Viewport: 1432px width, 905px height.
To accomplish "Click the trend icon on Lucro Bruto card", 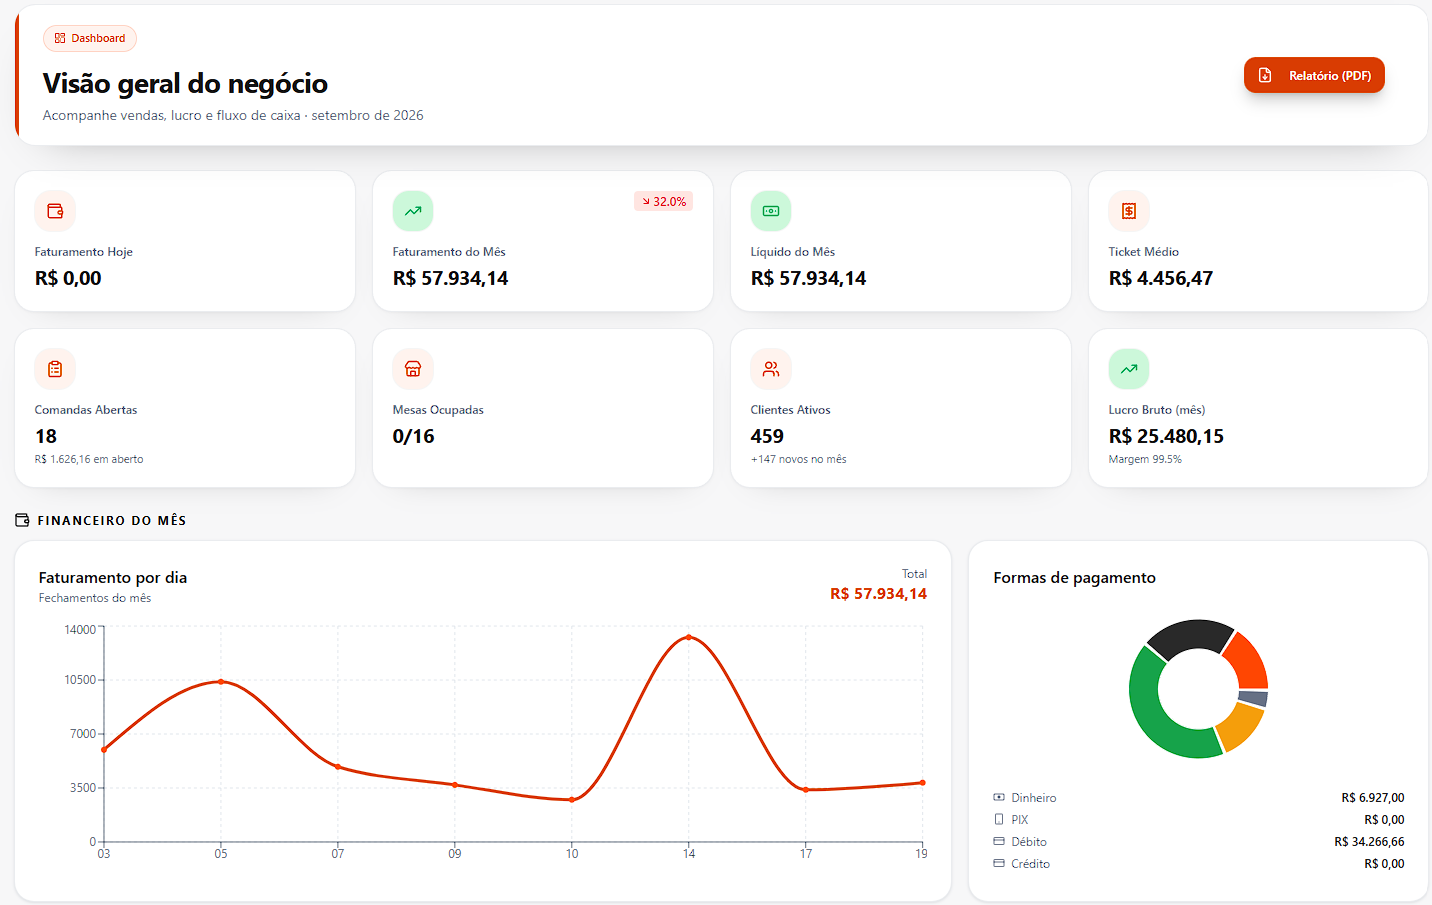I will pos(1129,369).
